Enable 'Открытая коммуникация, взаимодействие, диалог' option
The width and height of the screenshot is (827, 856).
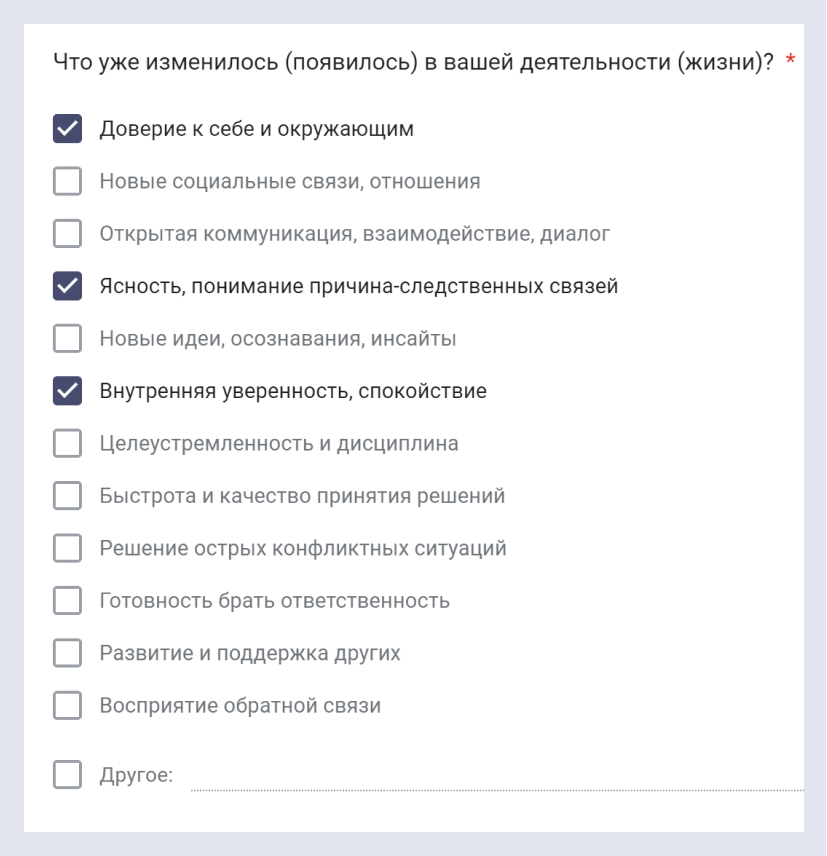[67, 235]
